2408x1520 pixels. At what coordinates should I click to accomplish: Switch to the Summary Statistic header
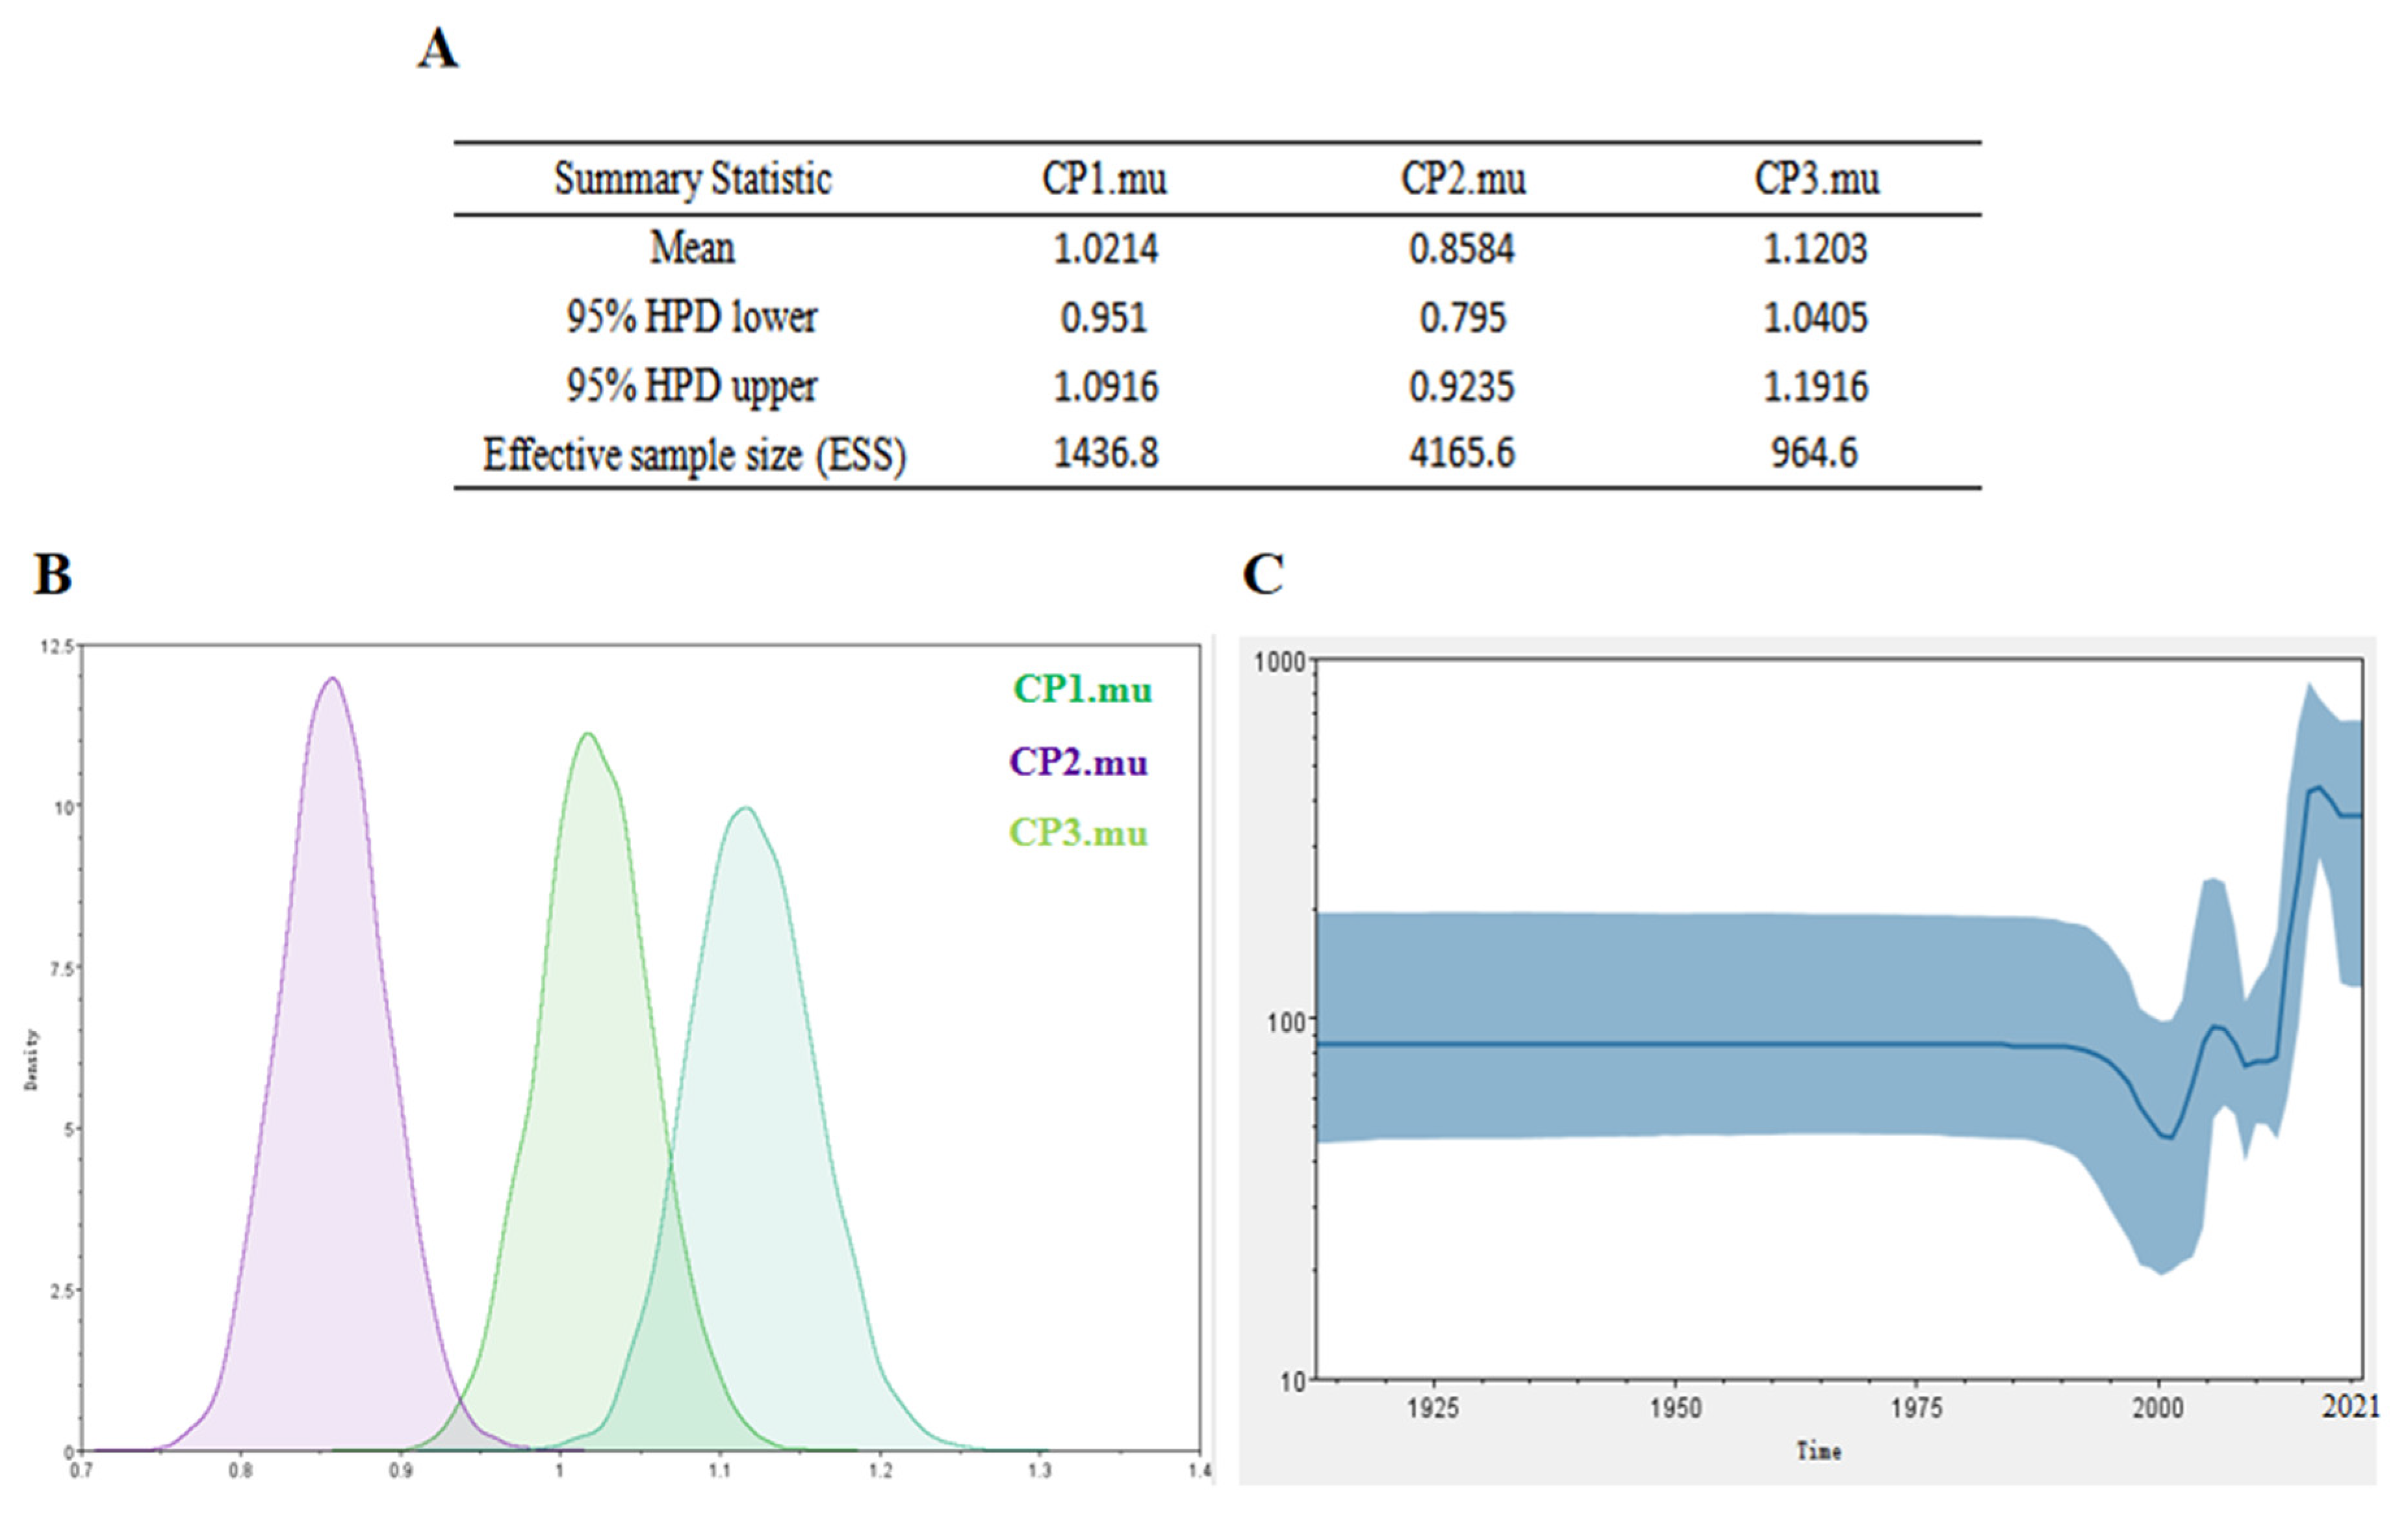tap(694, 178)
